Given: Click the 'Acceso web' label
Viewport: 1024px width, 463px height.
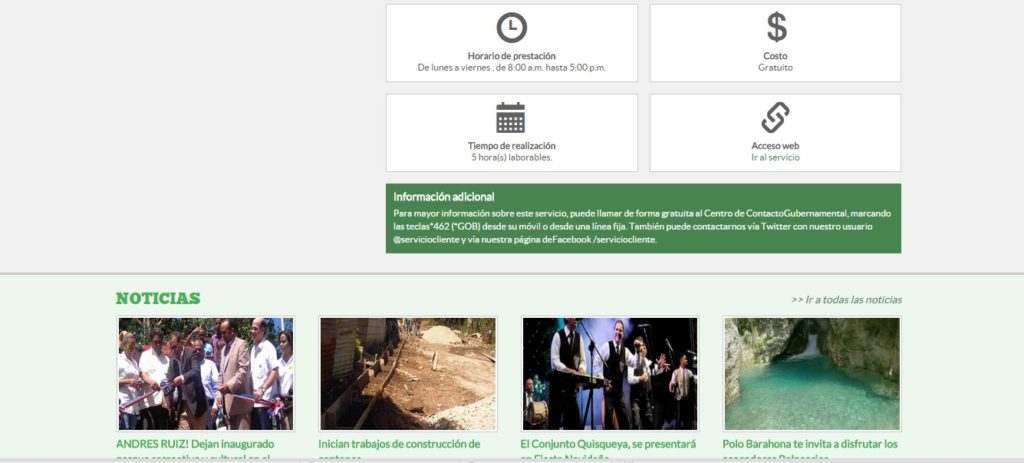Looking at the screenshot, I should click(x=775, y=146).
